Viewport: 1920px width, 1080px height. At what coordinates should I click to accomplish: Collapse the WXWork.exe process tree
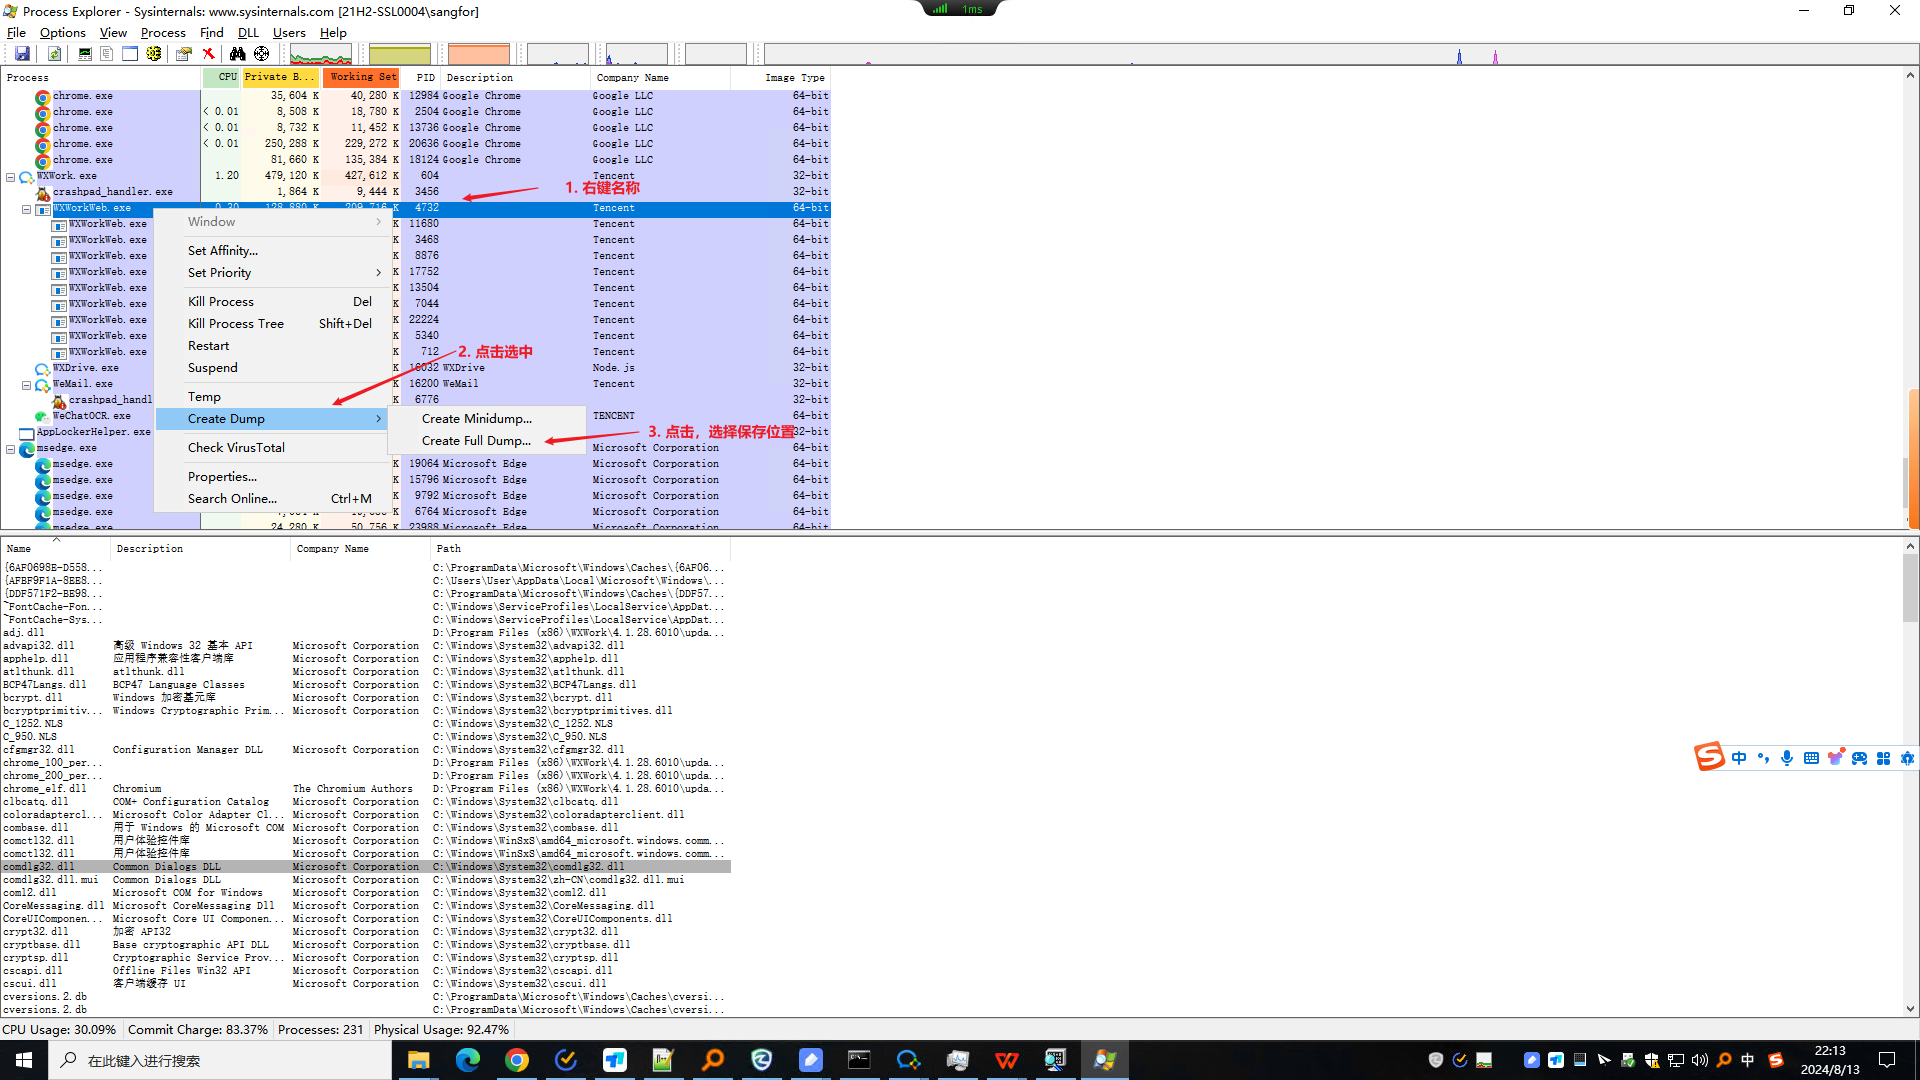point(11,177)
